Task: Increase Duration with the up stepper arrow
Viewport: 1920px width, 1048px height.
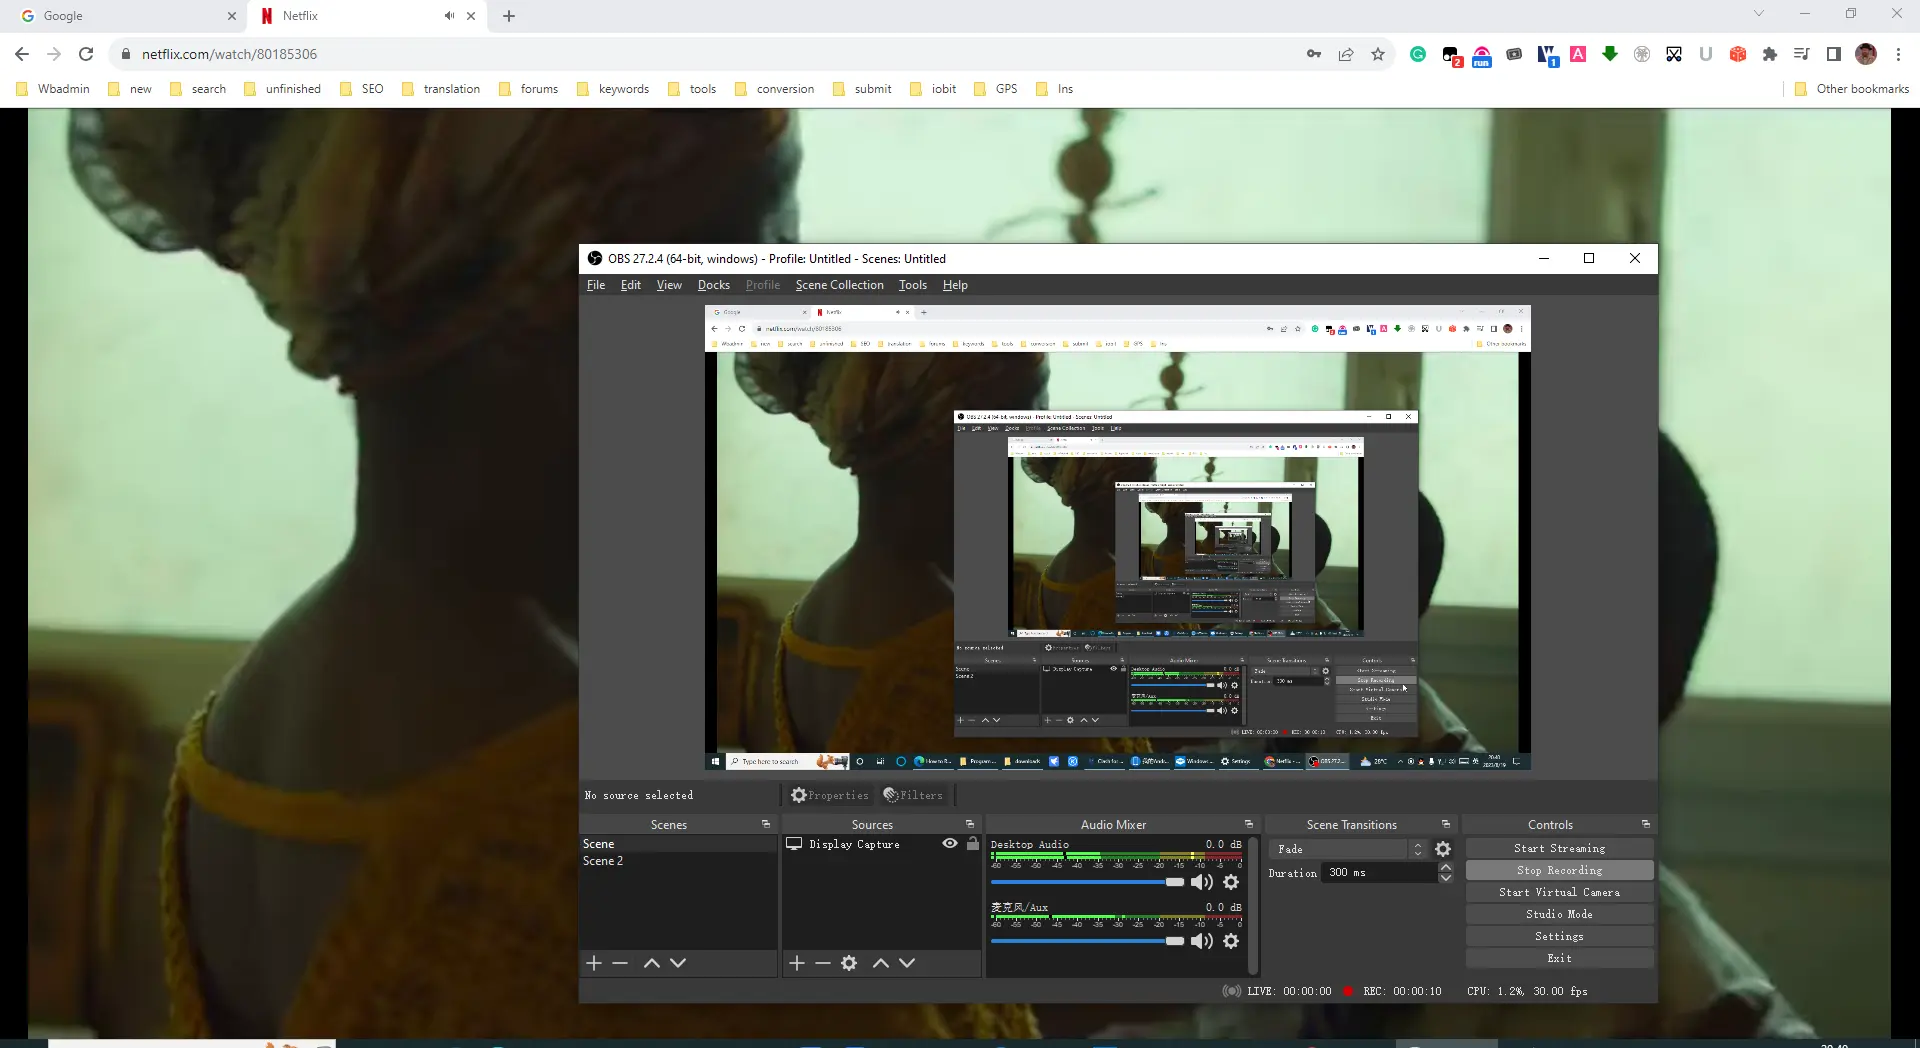Action: click(x=1445, y=867)
